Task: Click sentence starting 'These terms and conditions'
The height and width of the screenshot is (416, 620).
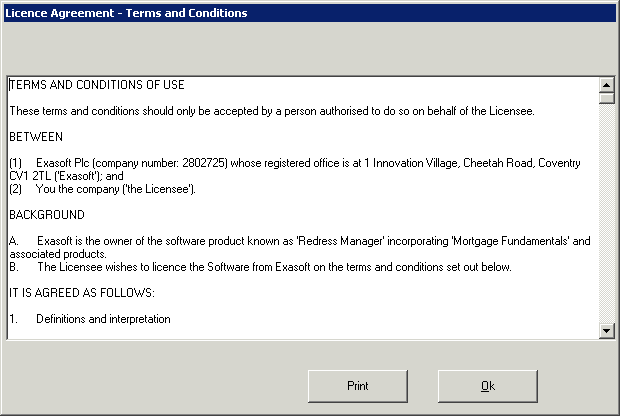Action: click(x=272, y=111)
